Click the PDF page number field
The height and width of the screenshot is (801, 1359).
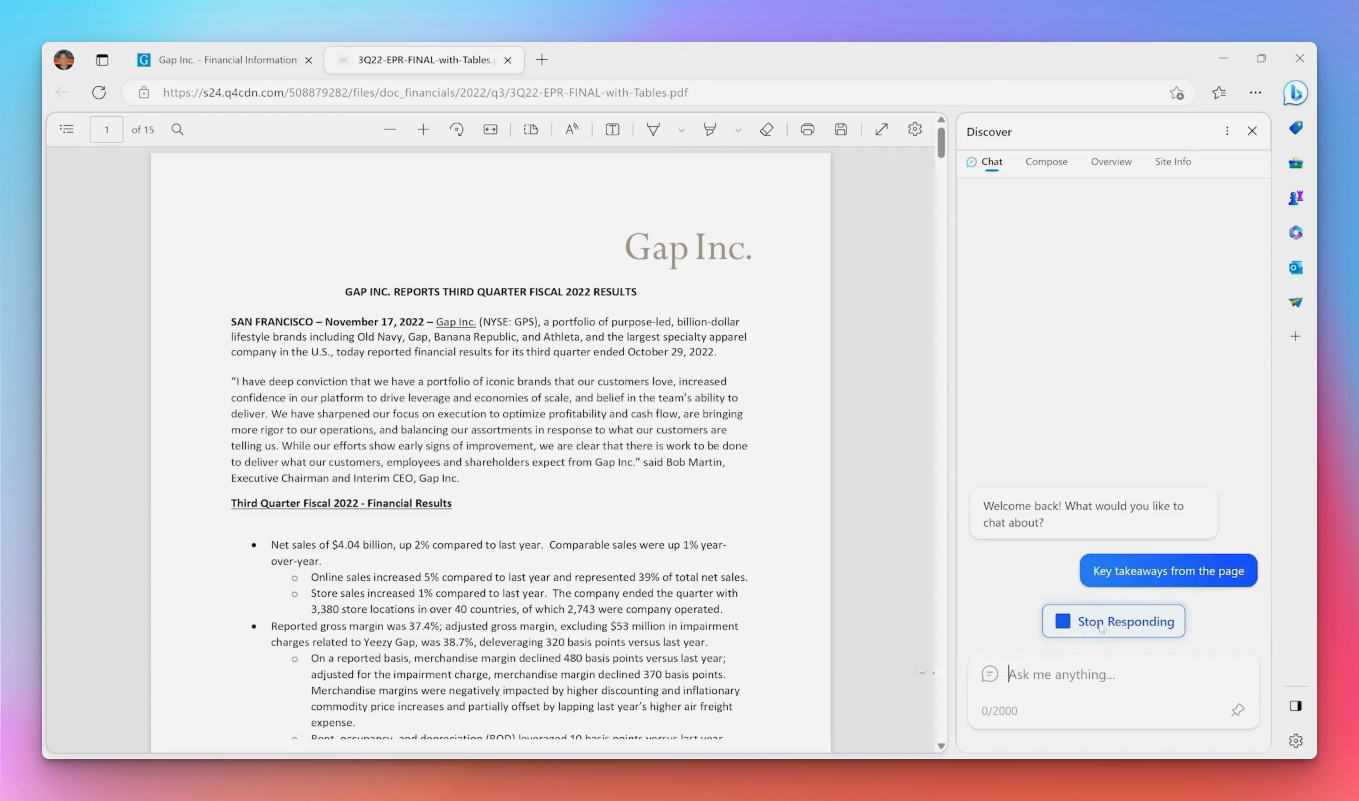point(106,129)
